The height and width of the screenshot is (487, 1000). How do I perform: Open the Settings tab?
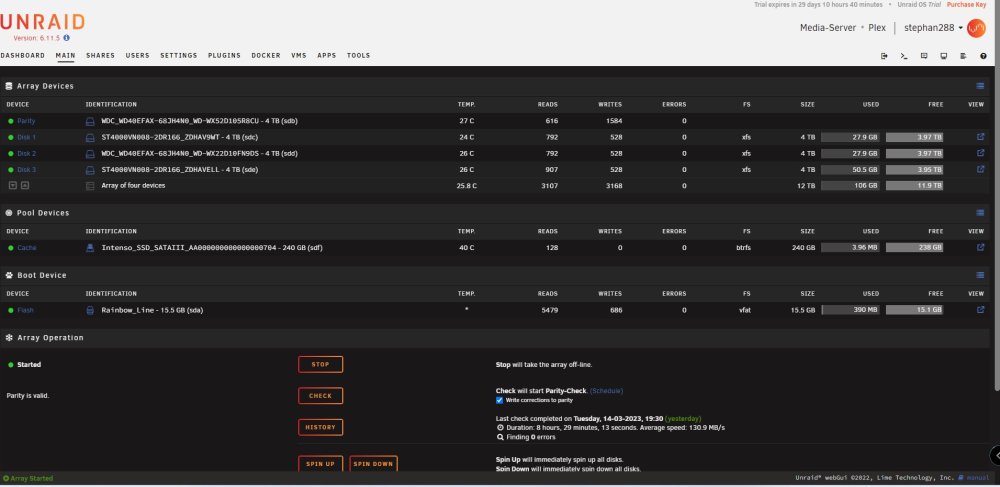click(179, 55)
